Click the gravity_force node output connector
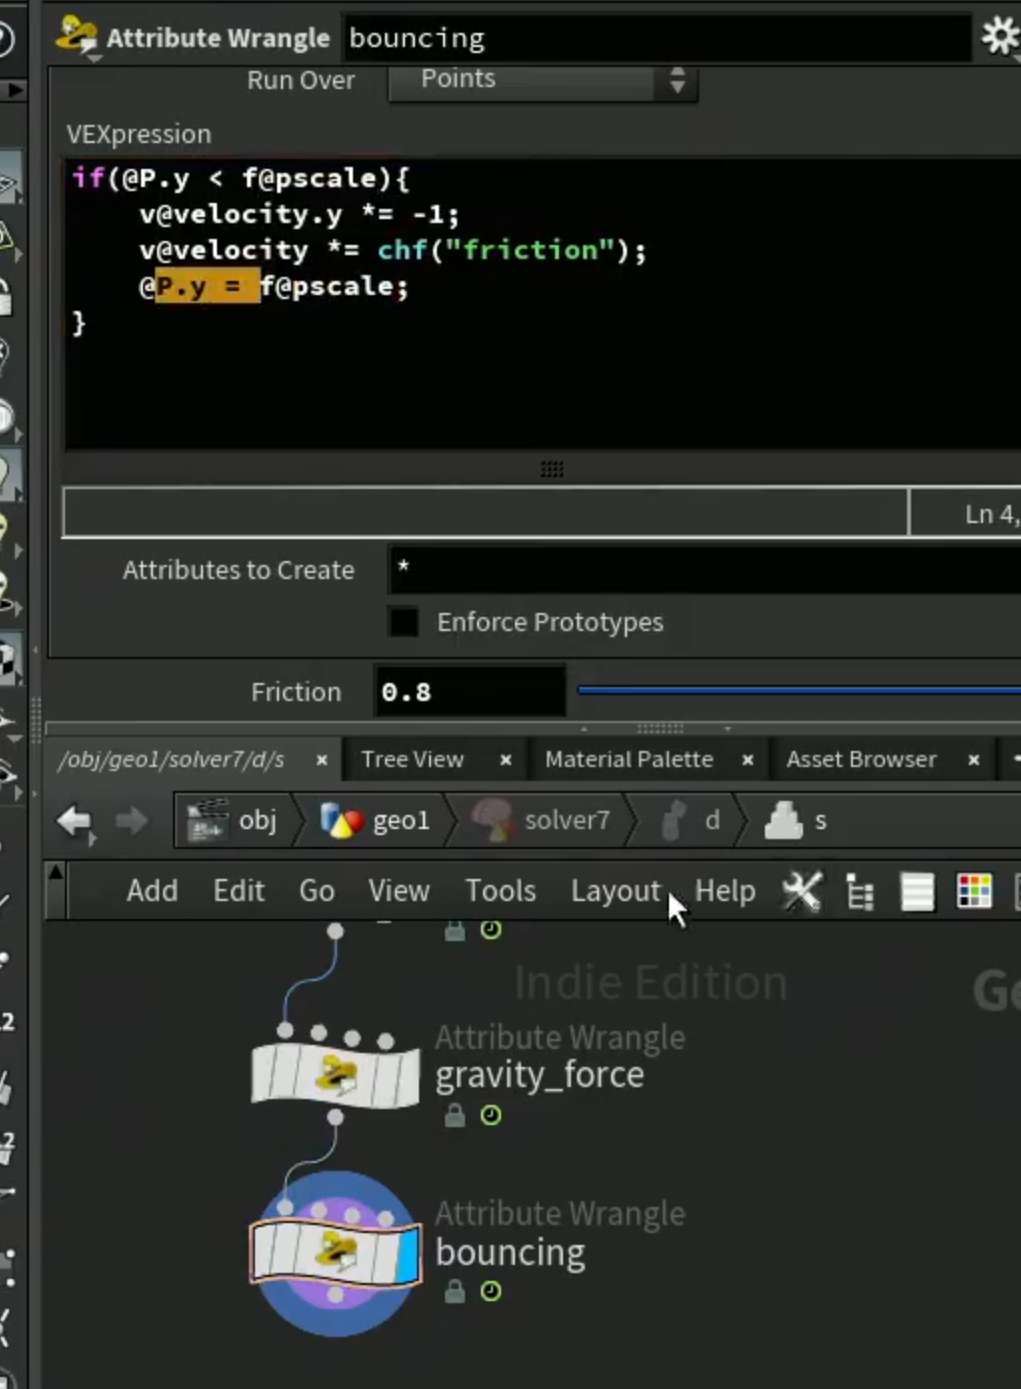The image size is (1021, 1389). click(x=335, y=1117)
